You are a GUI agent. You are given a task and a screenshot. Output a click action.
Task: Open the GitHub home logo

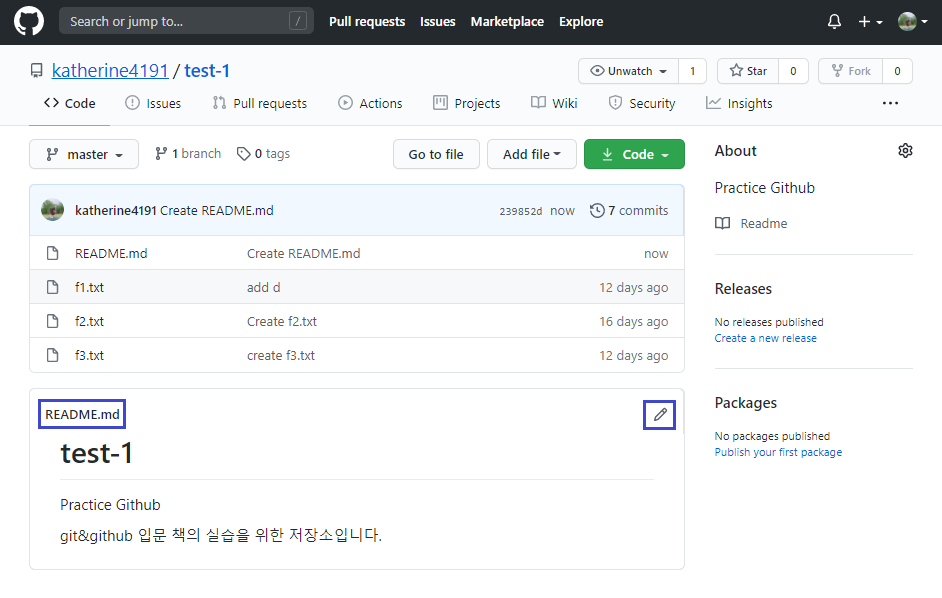pos(29,21)
